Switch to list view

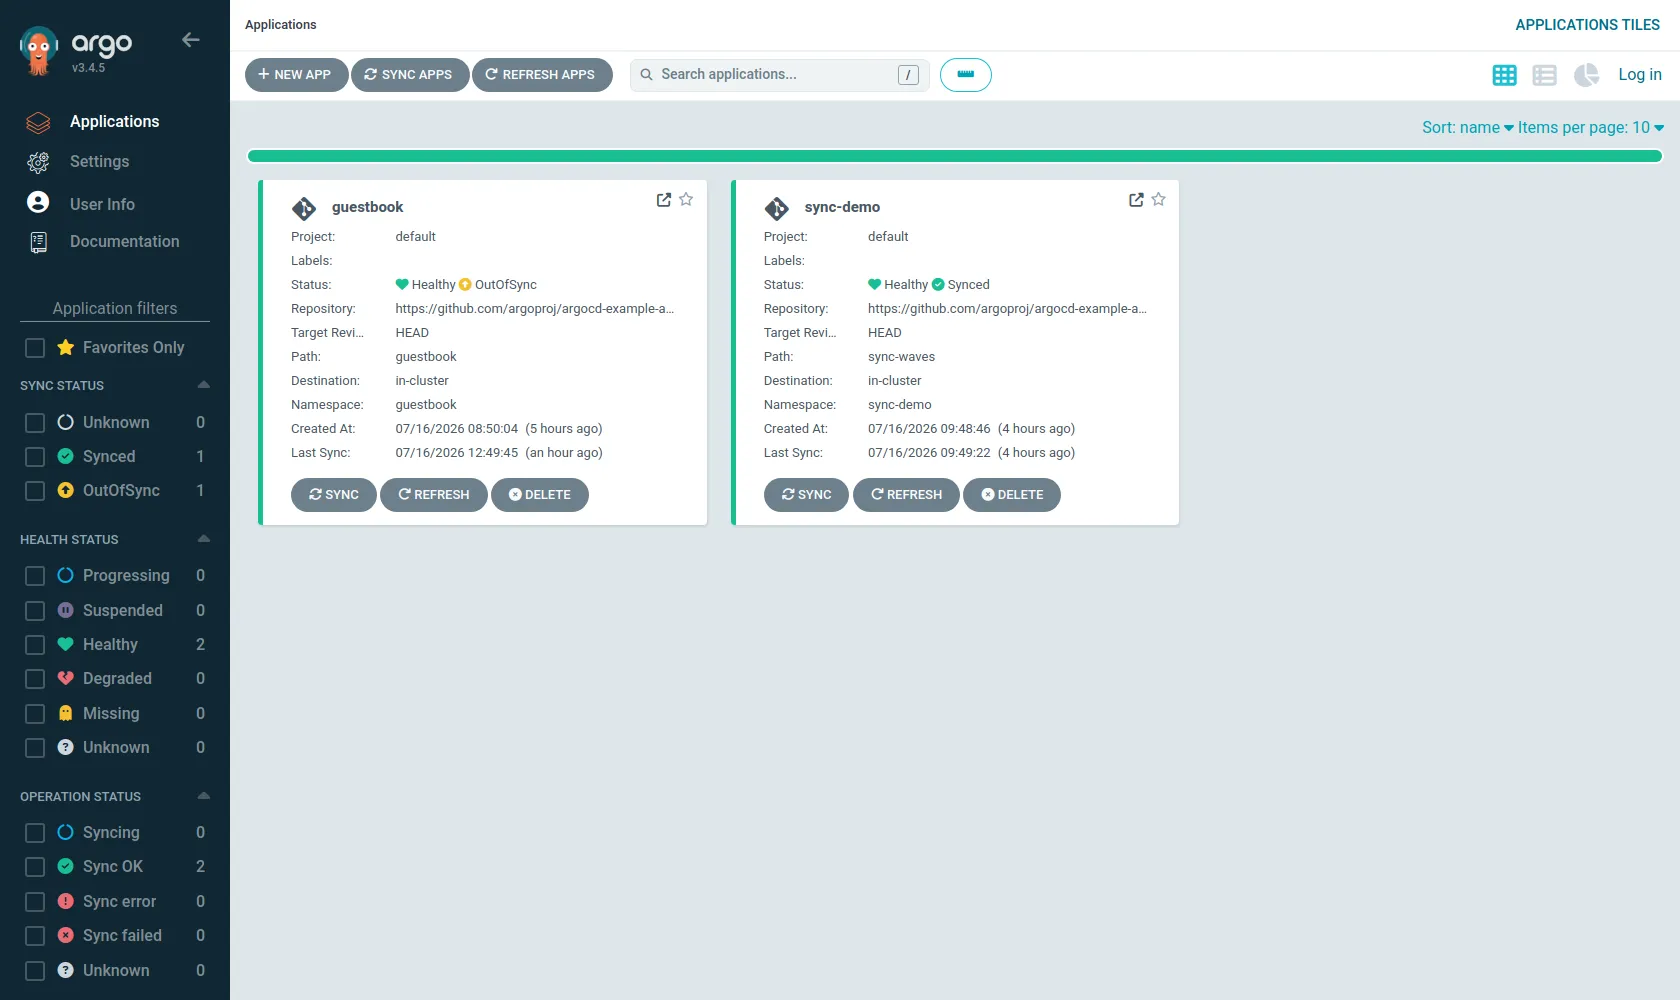[x=1544, y=75]
